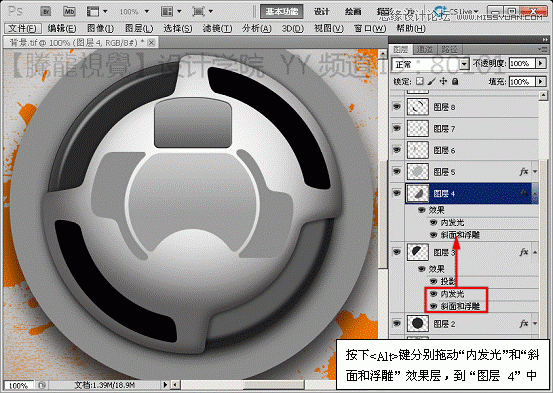Image resolution: width=553 pixels, height=393 pixels.
Task: Toggle visibility of 图层 3
Action: [x=397, y=252]
